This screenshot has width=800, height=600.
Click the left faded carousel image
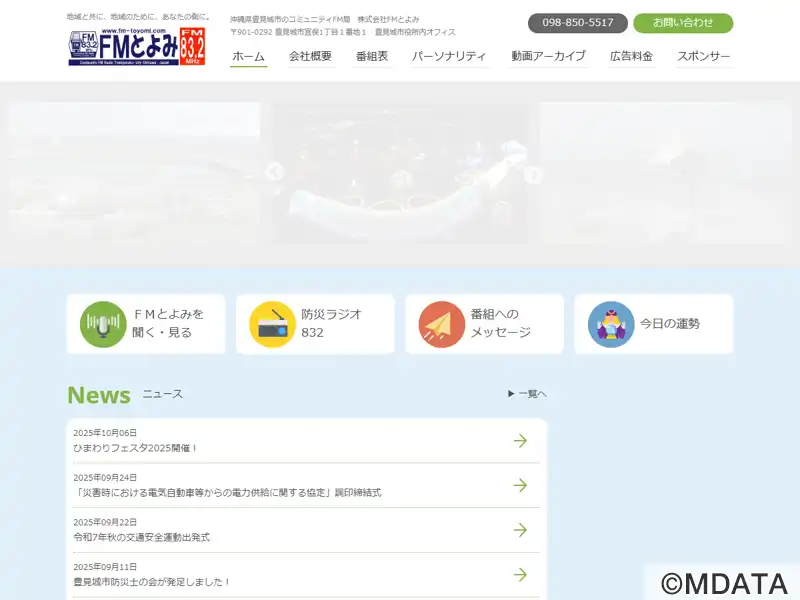134,173
